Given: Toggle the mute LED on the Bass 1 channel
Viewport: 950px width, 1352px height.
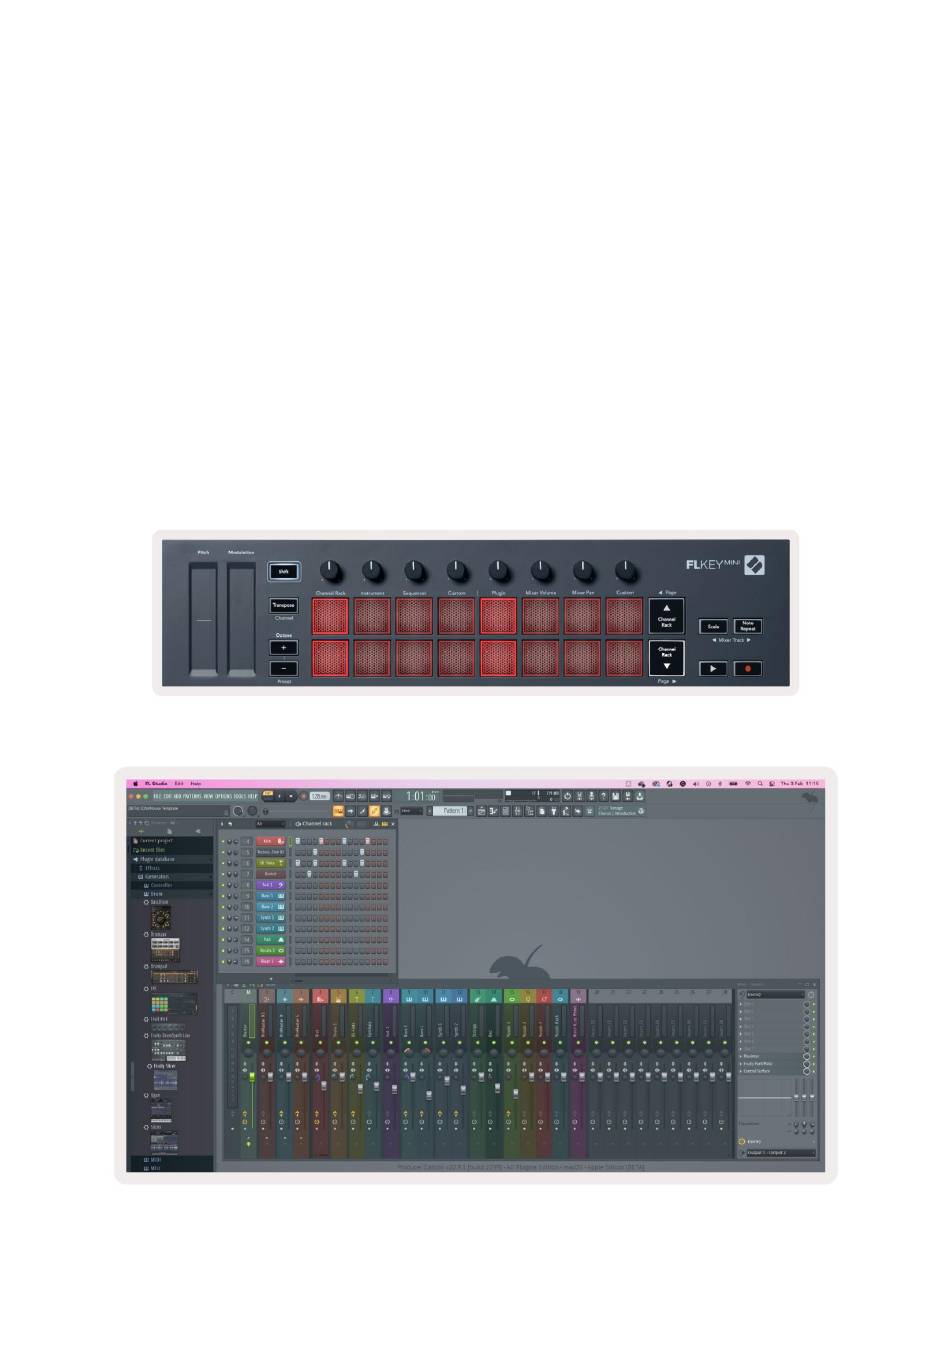Looking at the screenshot, I should tap(223, 896).
